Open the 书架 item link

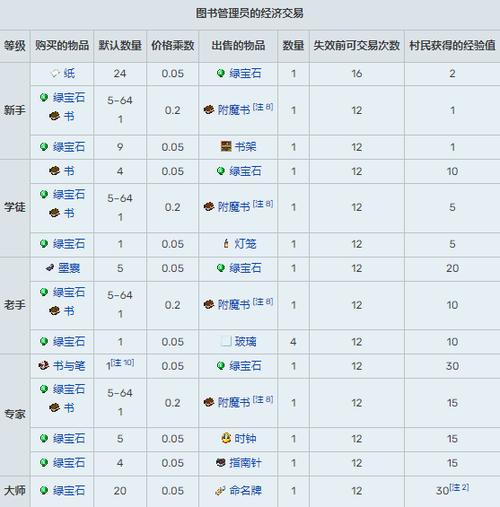(245, 146)
